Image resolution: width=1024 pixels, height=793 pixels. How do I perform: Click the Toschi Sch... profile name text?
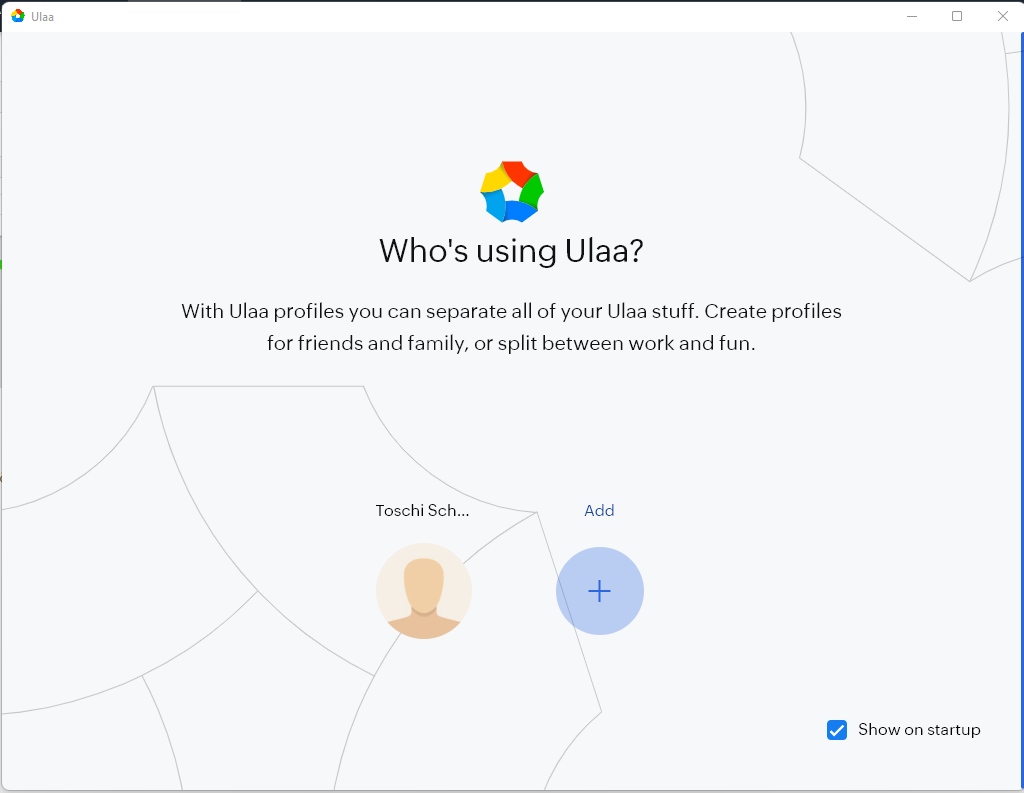pos(423,510)
